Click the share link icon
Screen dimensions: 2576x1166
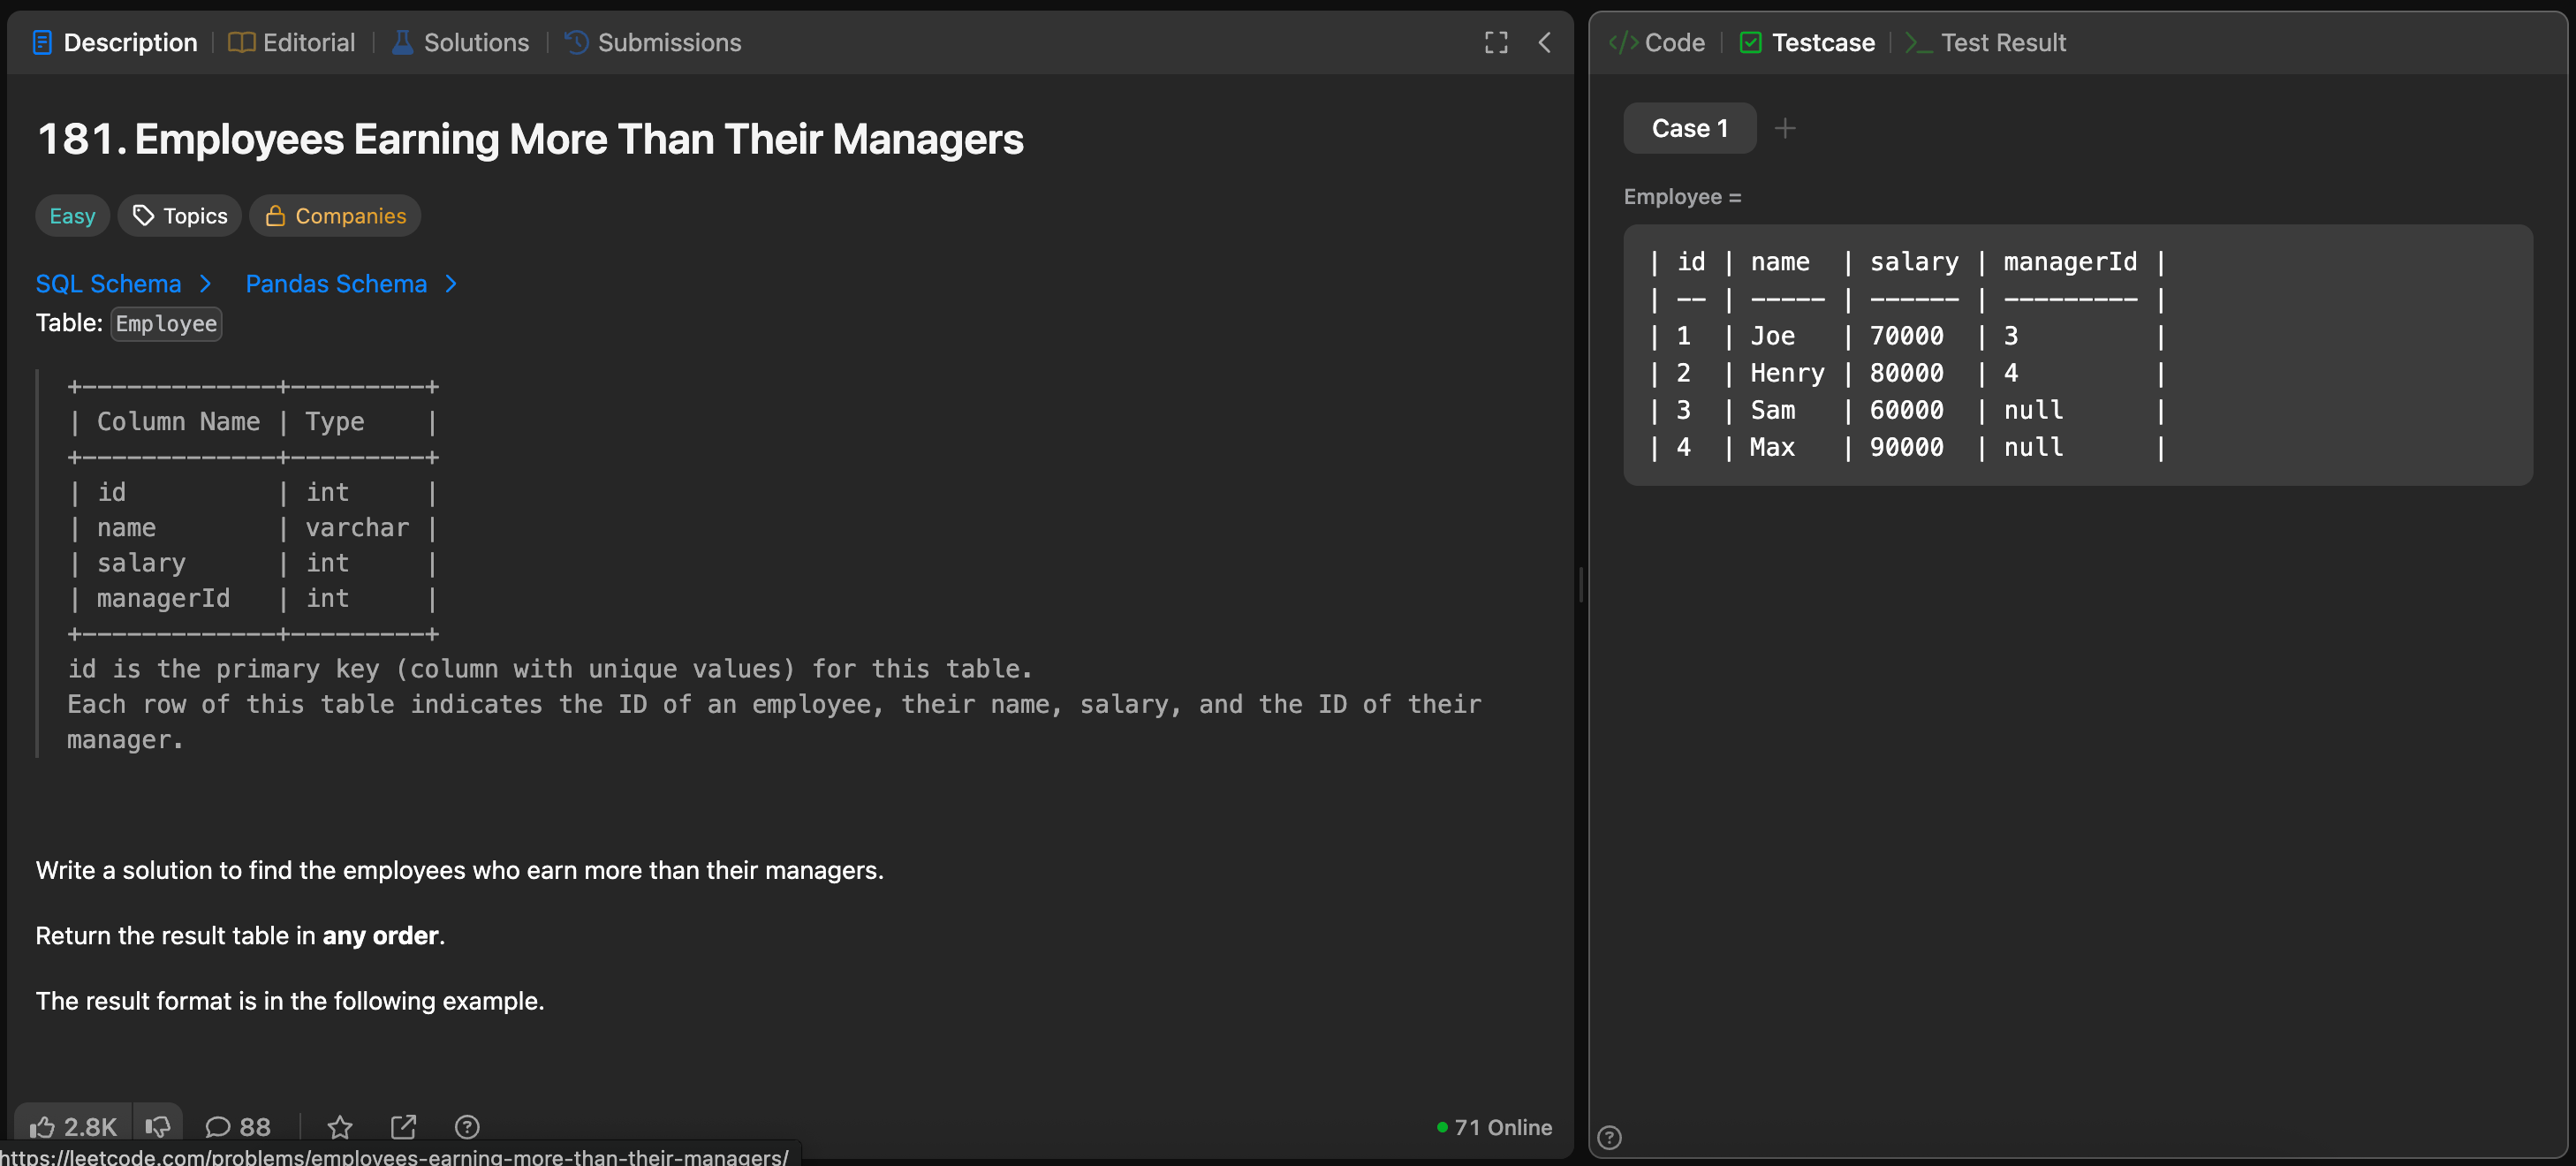[403, 1127]
